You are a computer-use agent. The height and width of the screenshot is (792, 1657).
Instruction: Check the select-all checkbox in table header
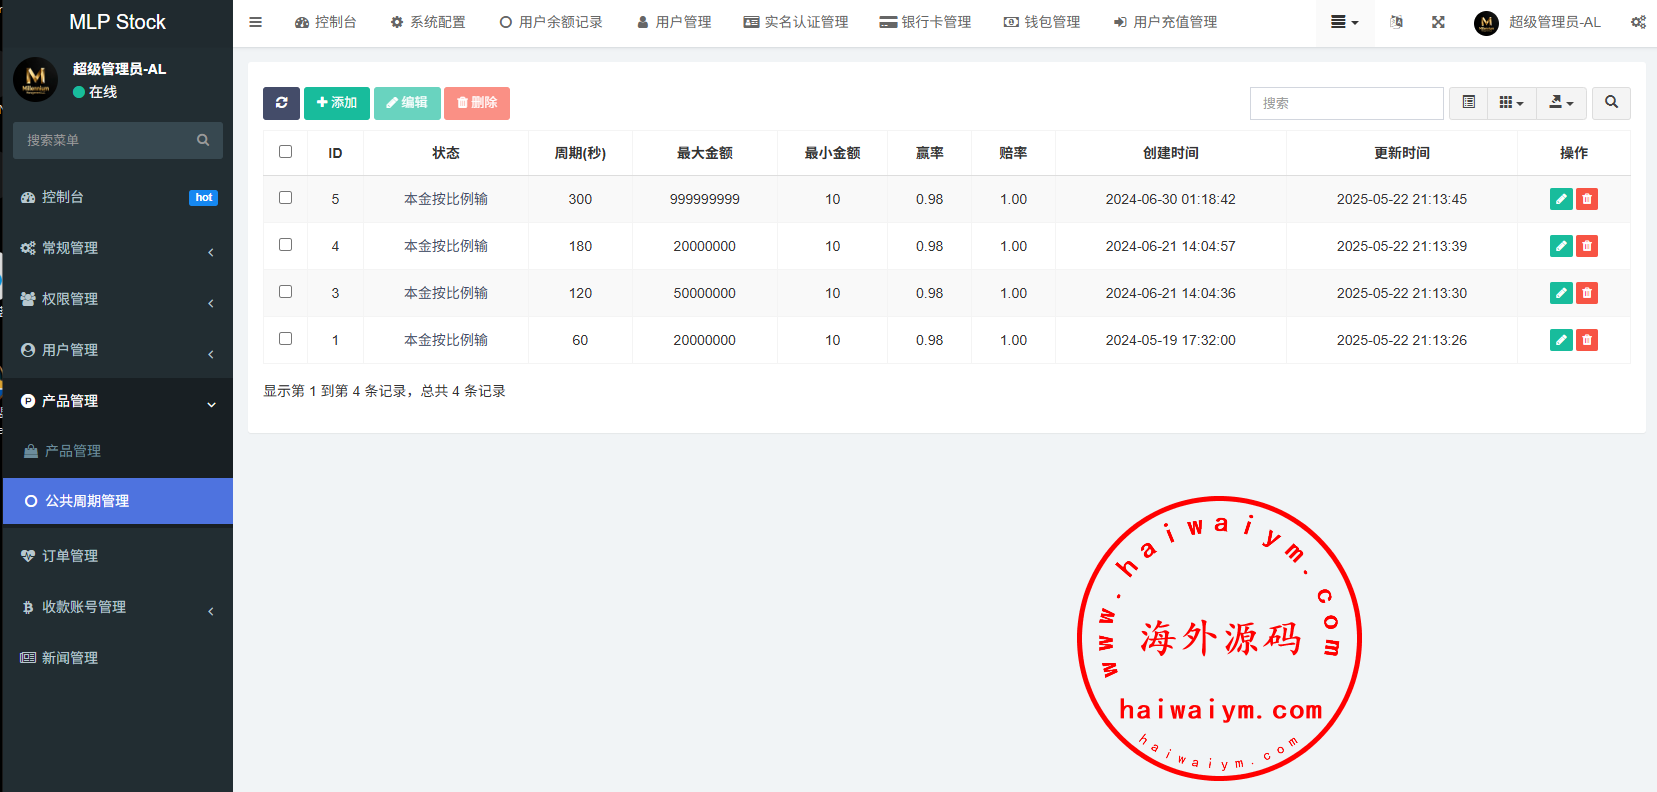(x=285, y=152)
